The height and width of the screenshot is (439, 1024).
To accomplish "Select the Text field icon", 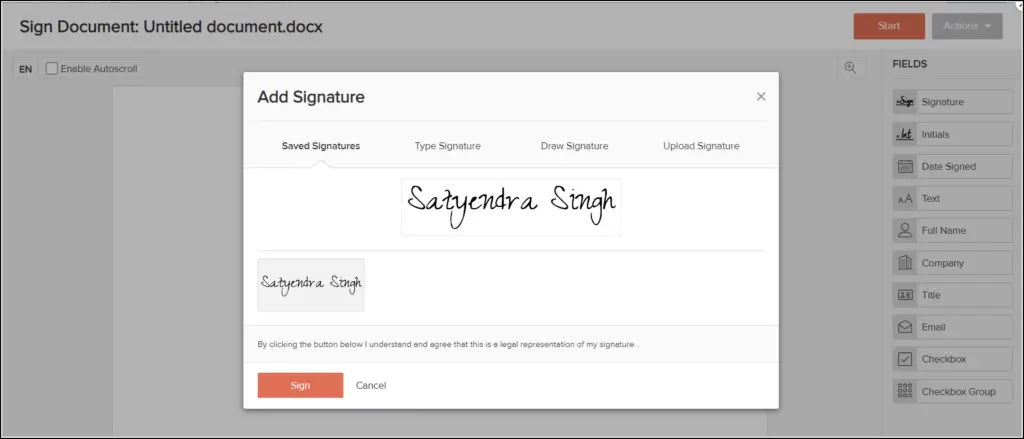I will [905, 198].
